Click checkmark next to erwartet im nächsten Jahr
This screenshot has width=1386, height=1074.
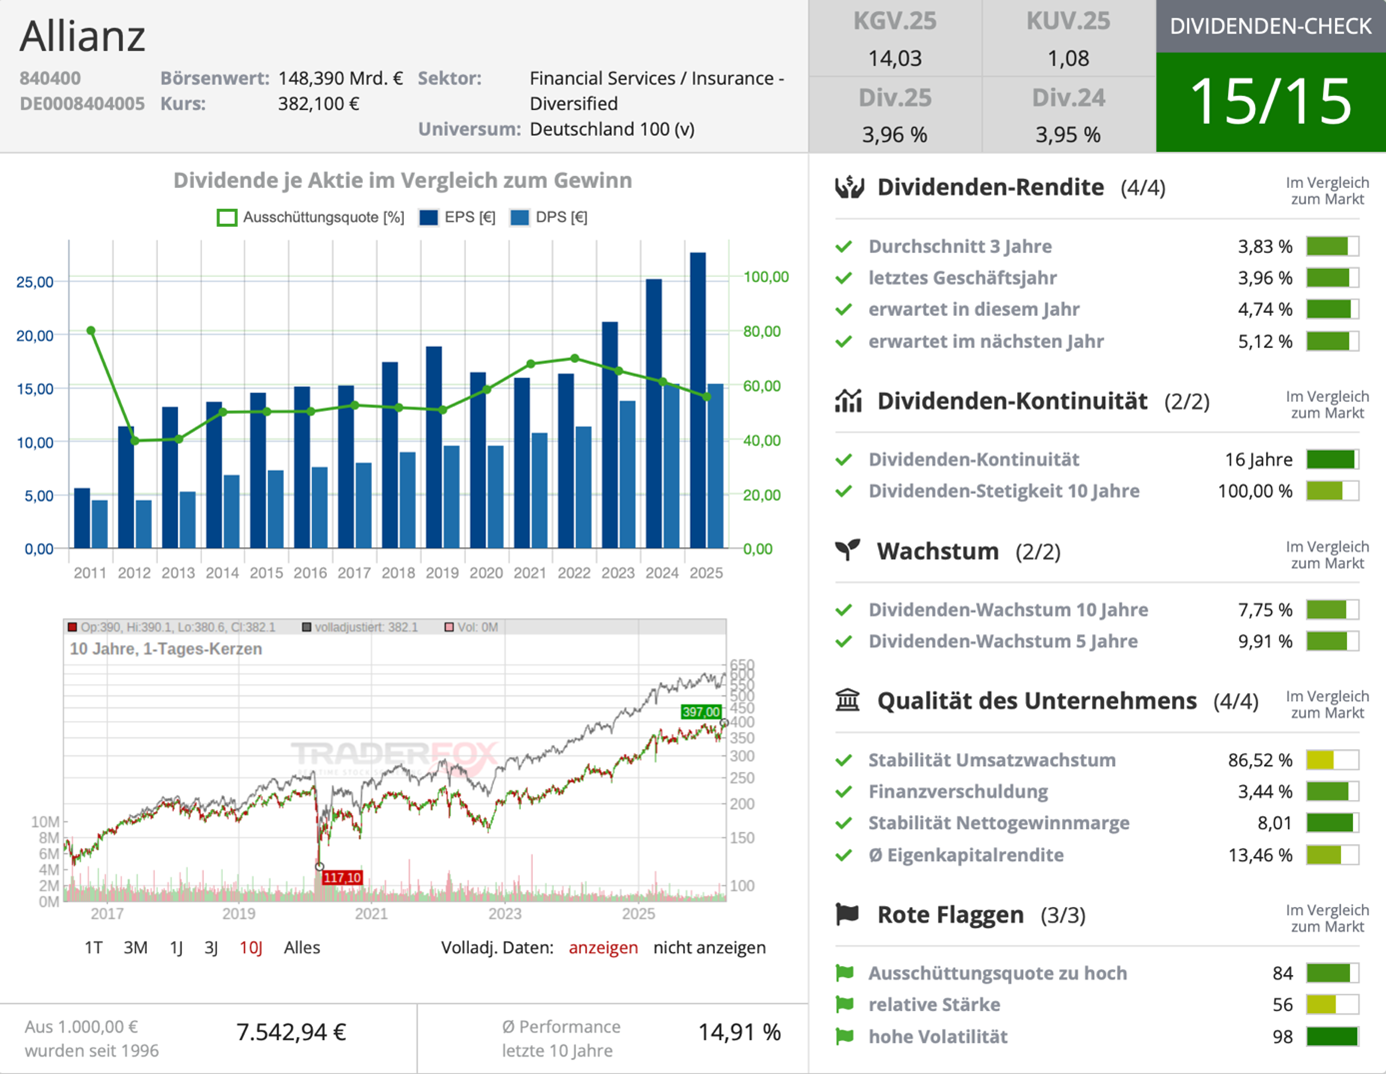coord(844,341)
